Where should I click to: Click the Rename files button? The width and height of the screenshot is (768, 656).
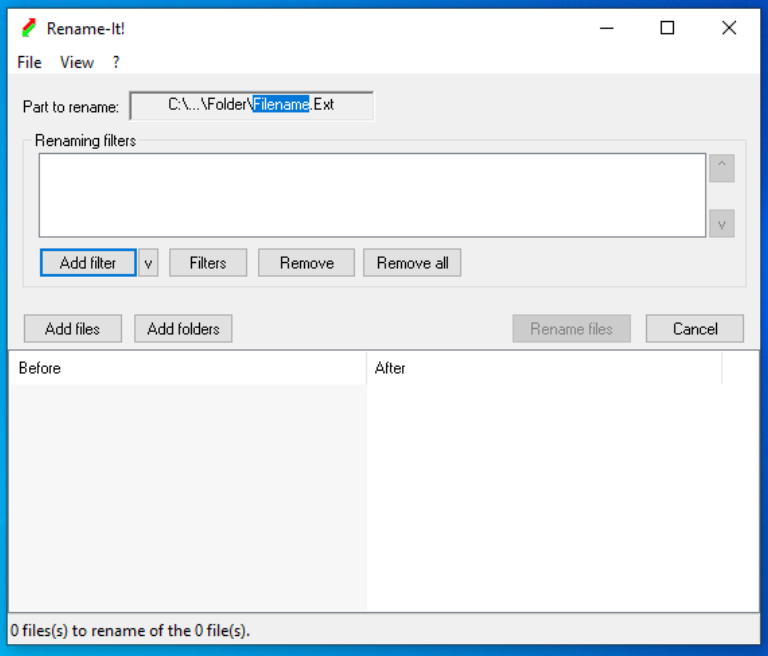click(572, 328)
